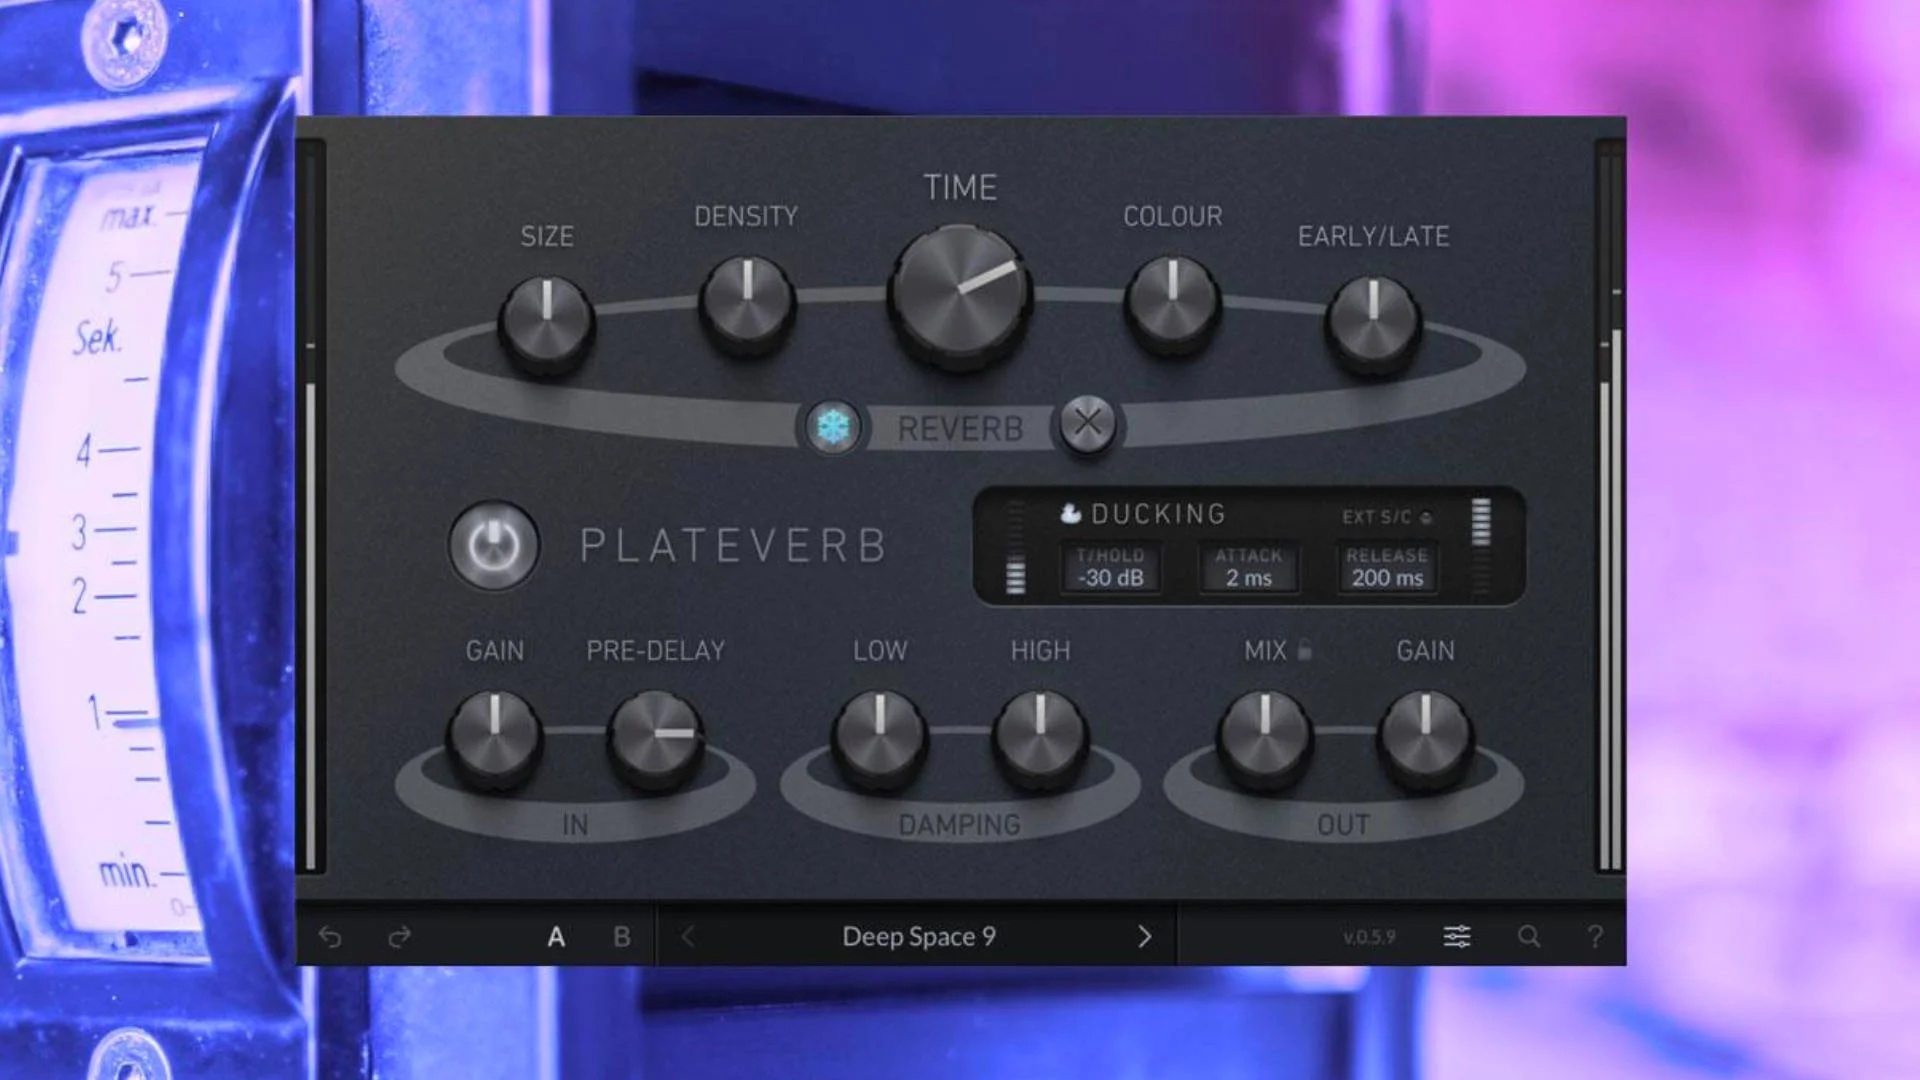
Task: Click the snowflake freeze icon next to REVERB
Action: click(833, 425)
